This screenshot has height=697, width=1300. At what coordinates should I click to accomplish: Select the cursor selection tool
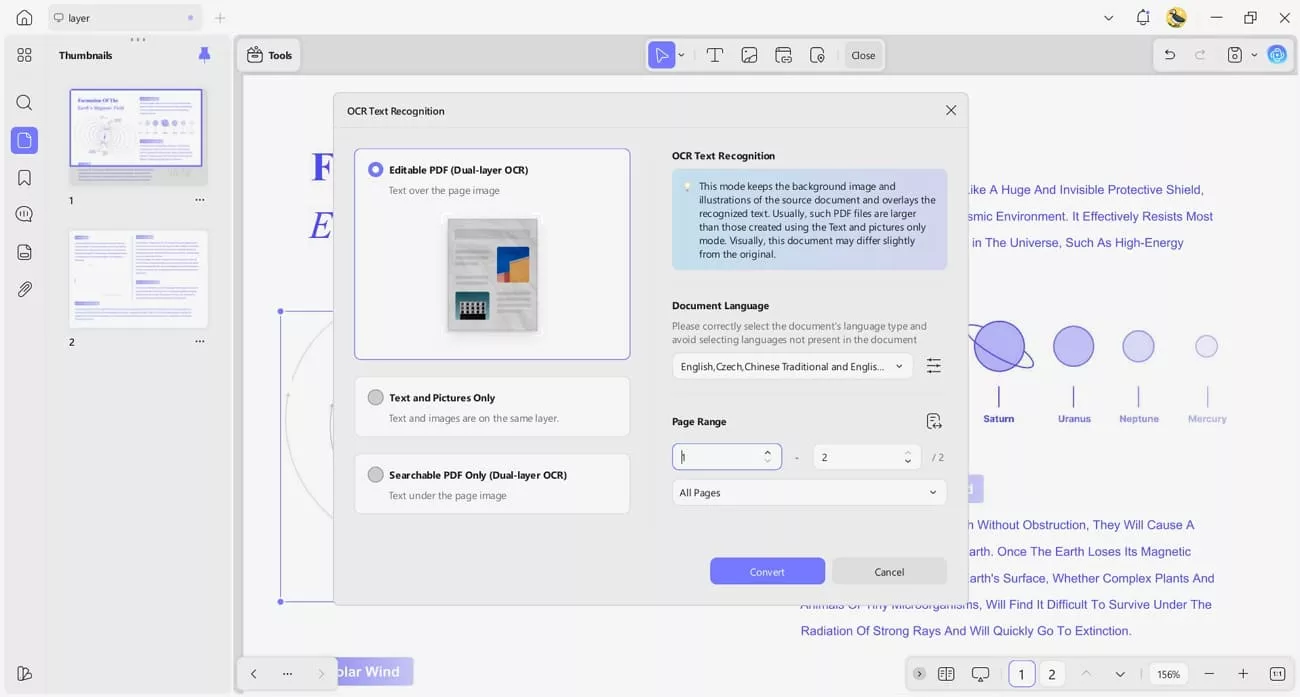(x=661, y=55)
